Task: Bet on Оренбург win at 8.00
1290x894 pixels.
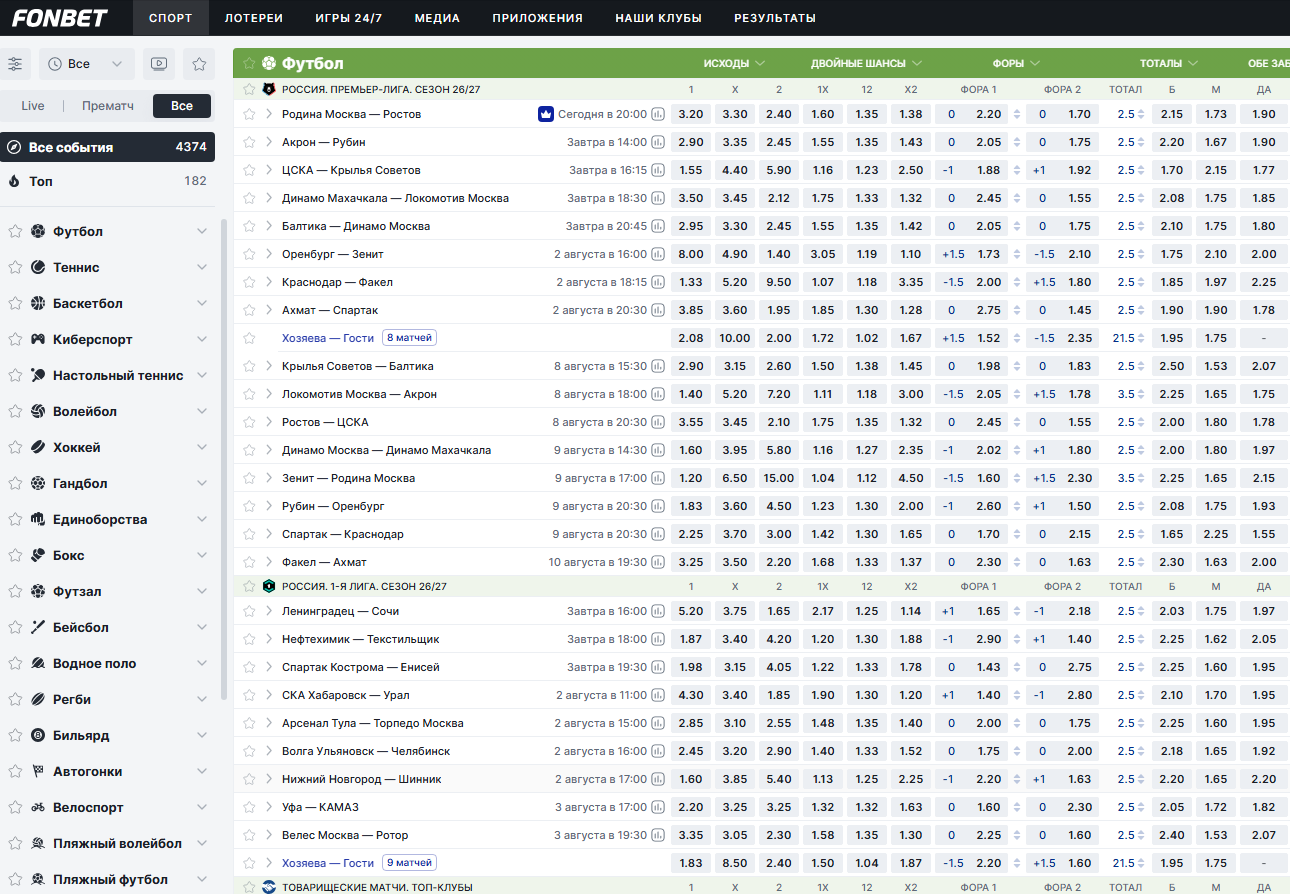Action: 691,254
